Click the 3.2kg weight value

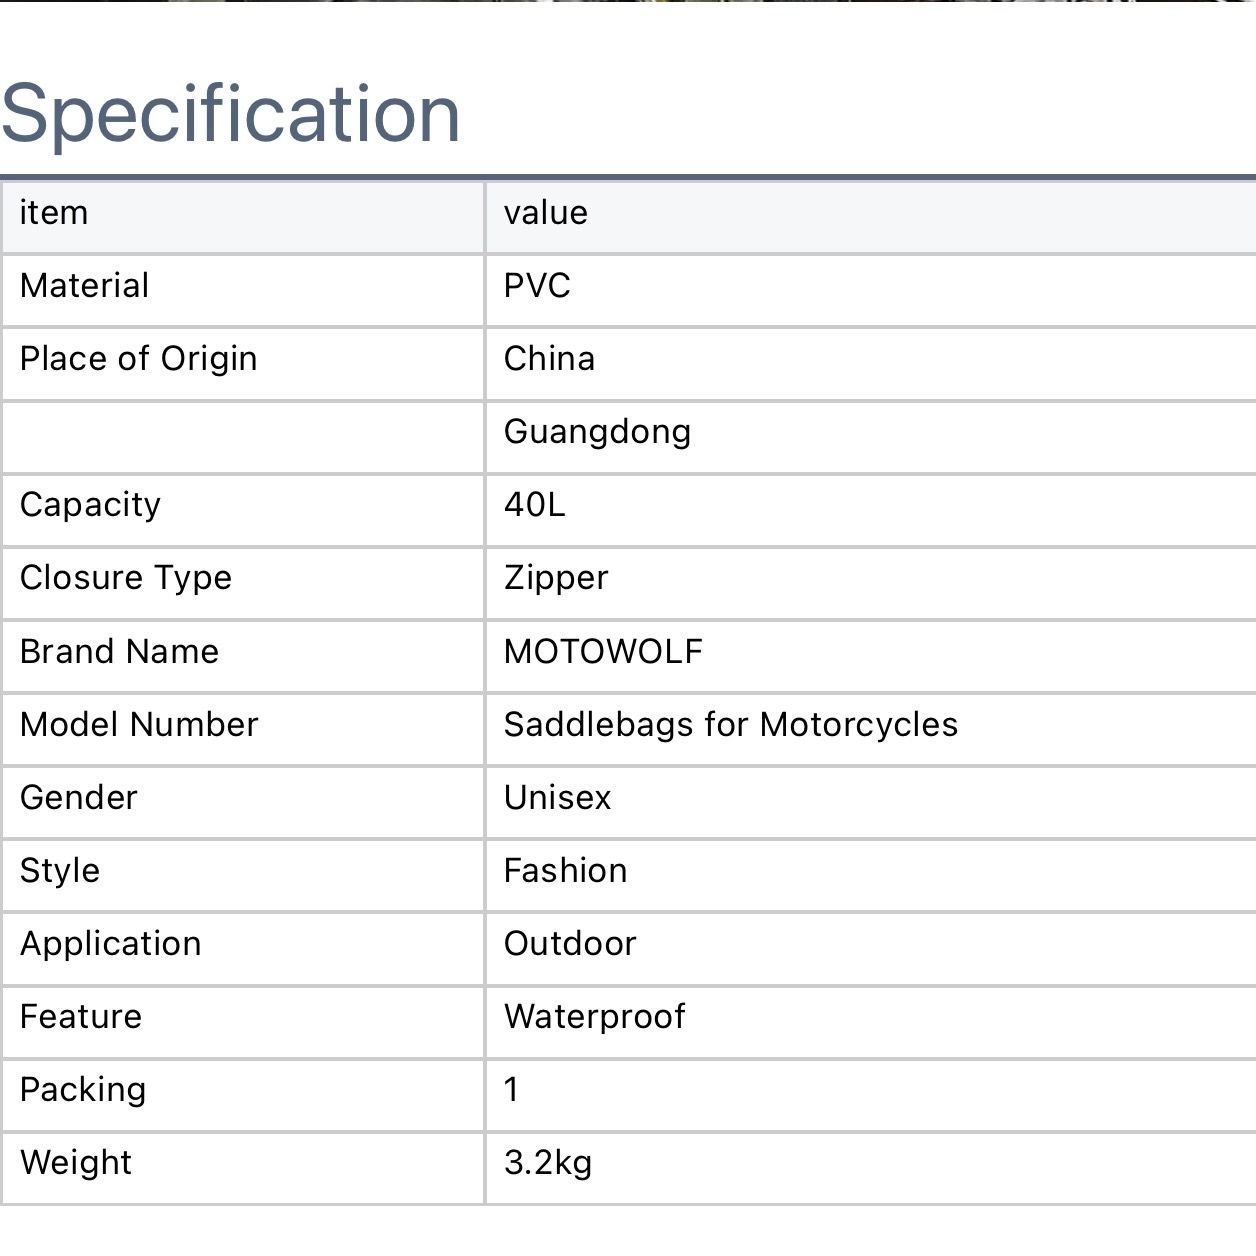[x=548, y=1163]
